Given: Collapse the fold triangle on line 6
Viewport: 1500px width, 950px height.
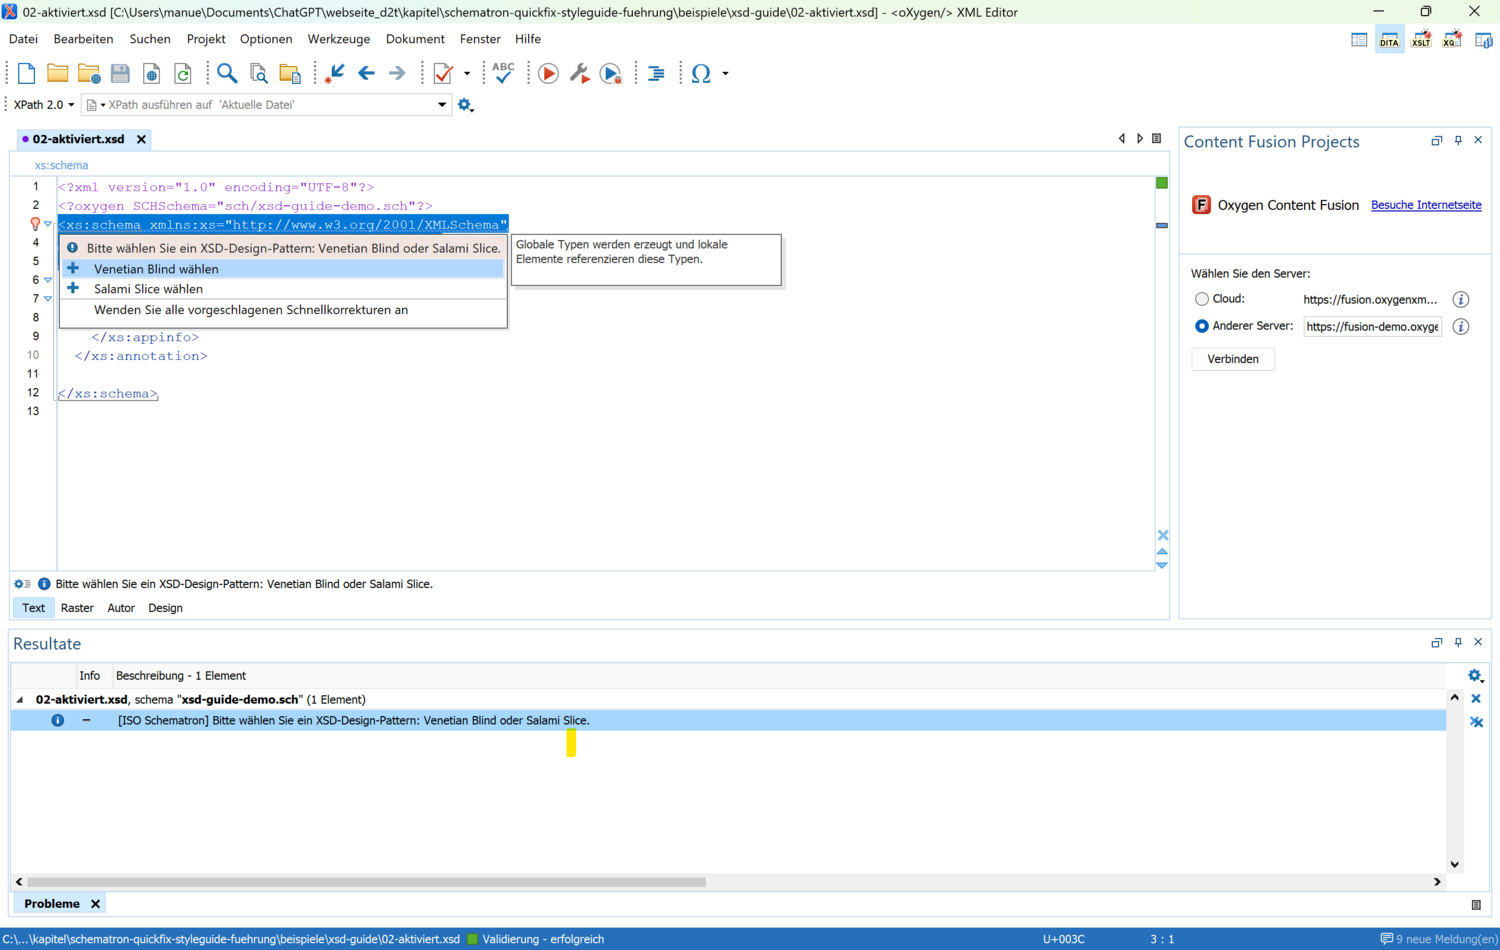Looking at the screenshot, I should click(x=48, y=280).
